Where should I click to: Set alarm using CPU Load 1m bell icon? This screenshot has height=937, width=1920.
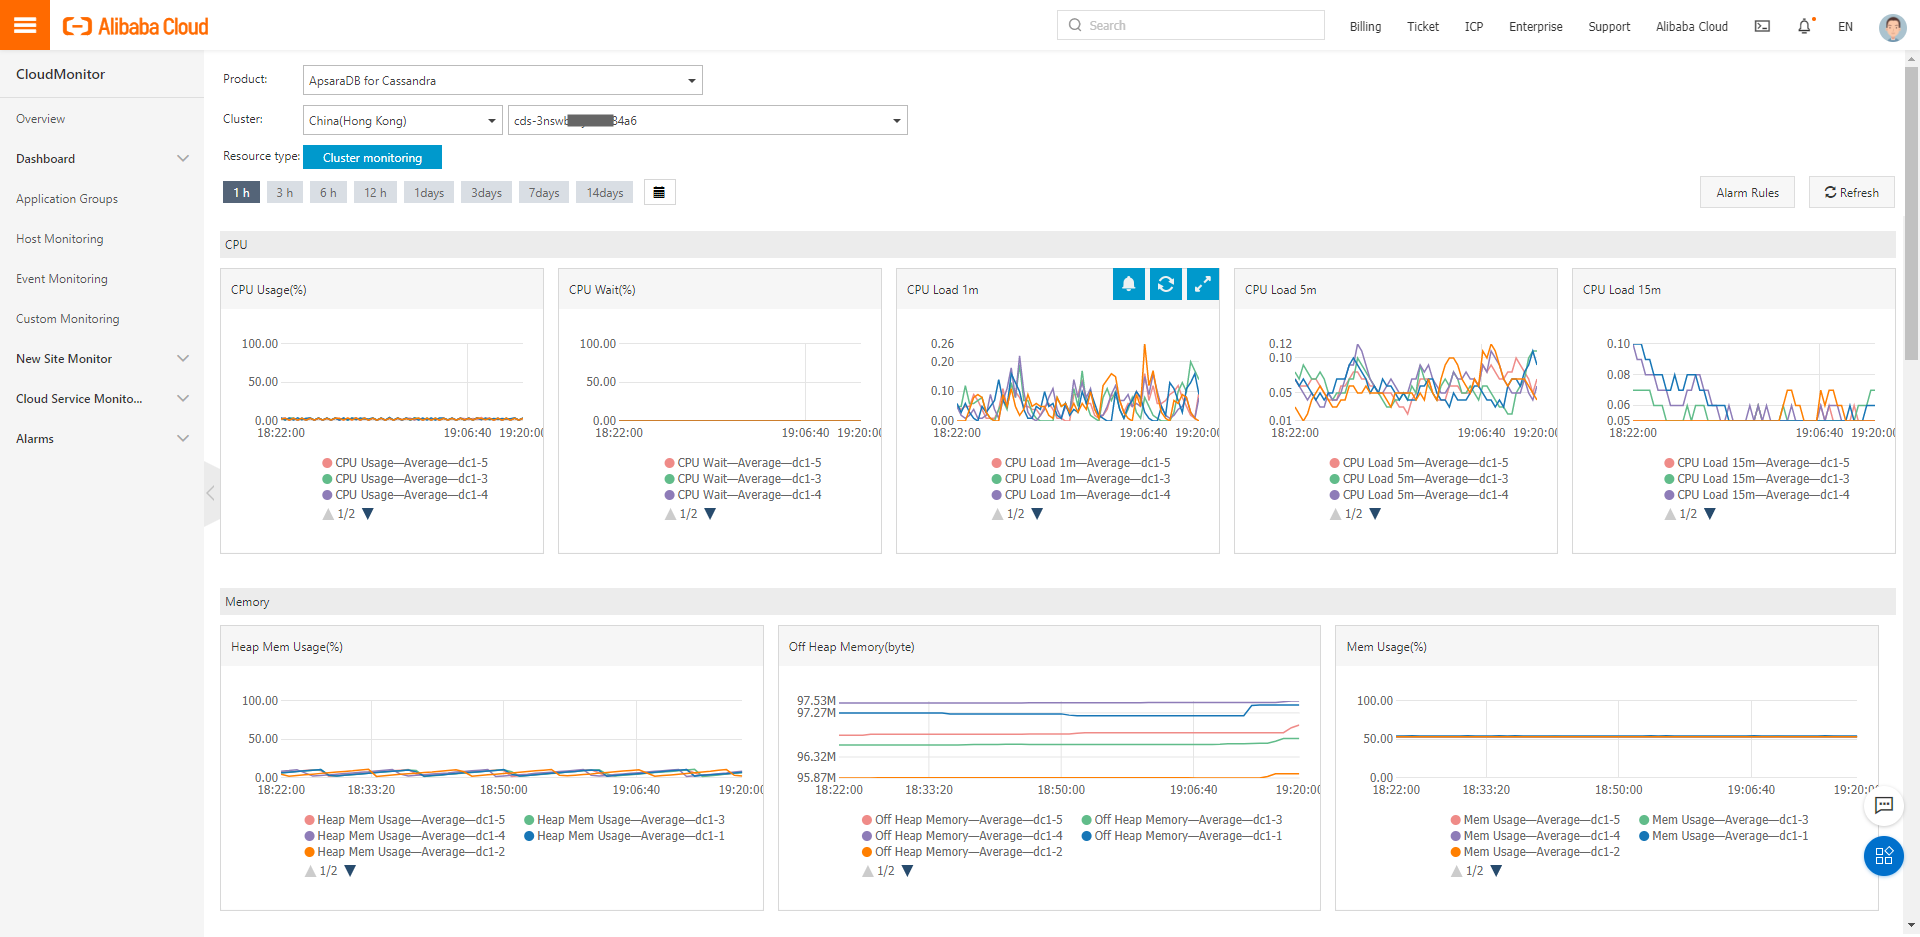(1129, 284)
